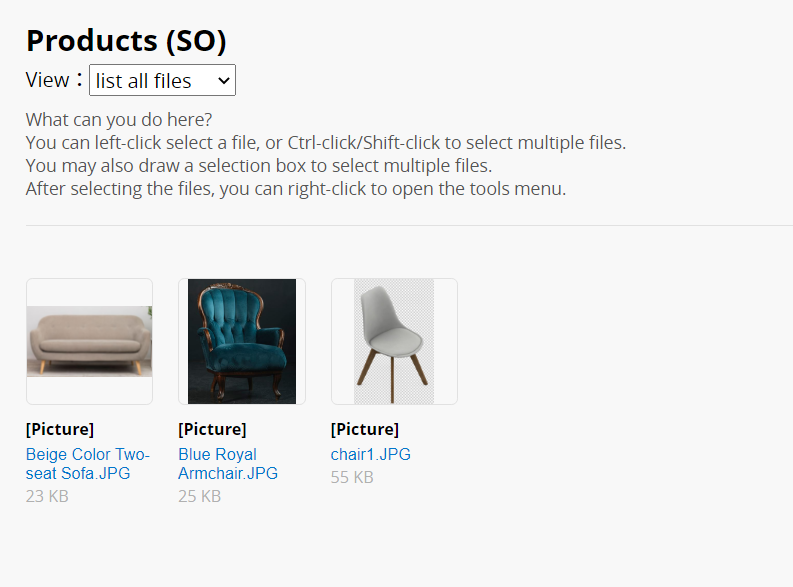The height and width of the screenshot is (587, 793).
Task: Click the Ctrl-click/Shift-click instruction line
Action: point(326,143)
